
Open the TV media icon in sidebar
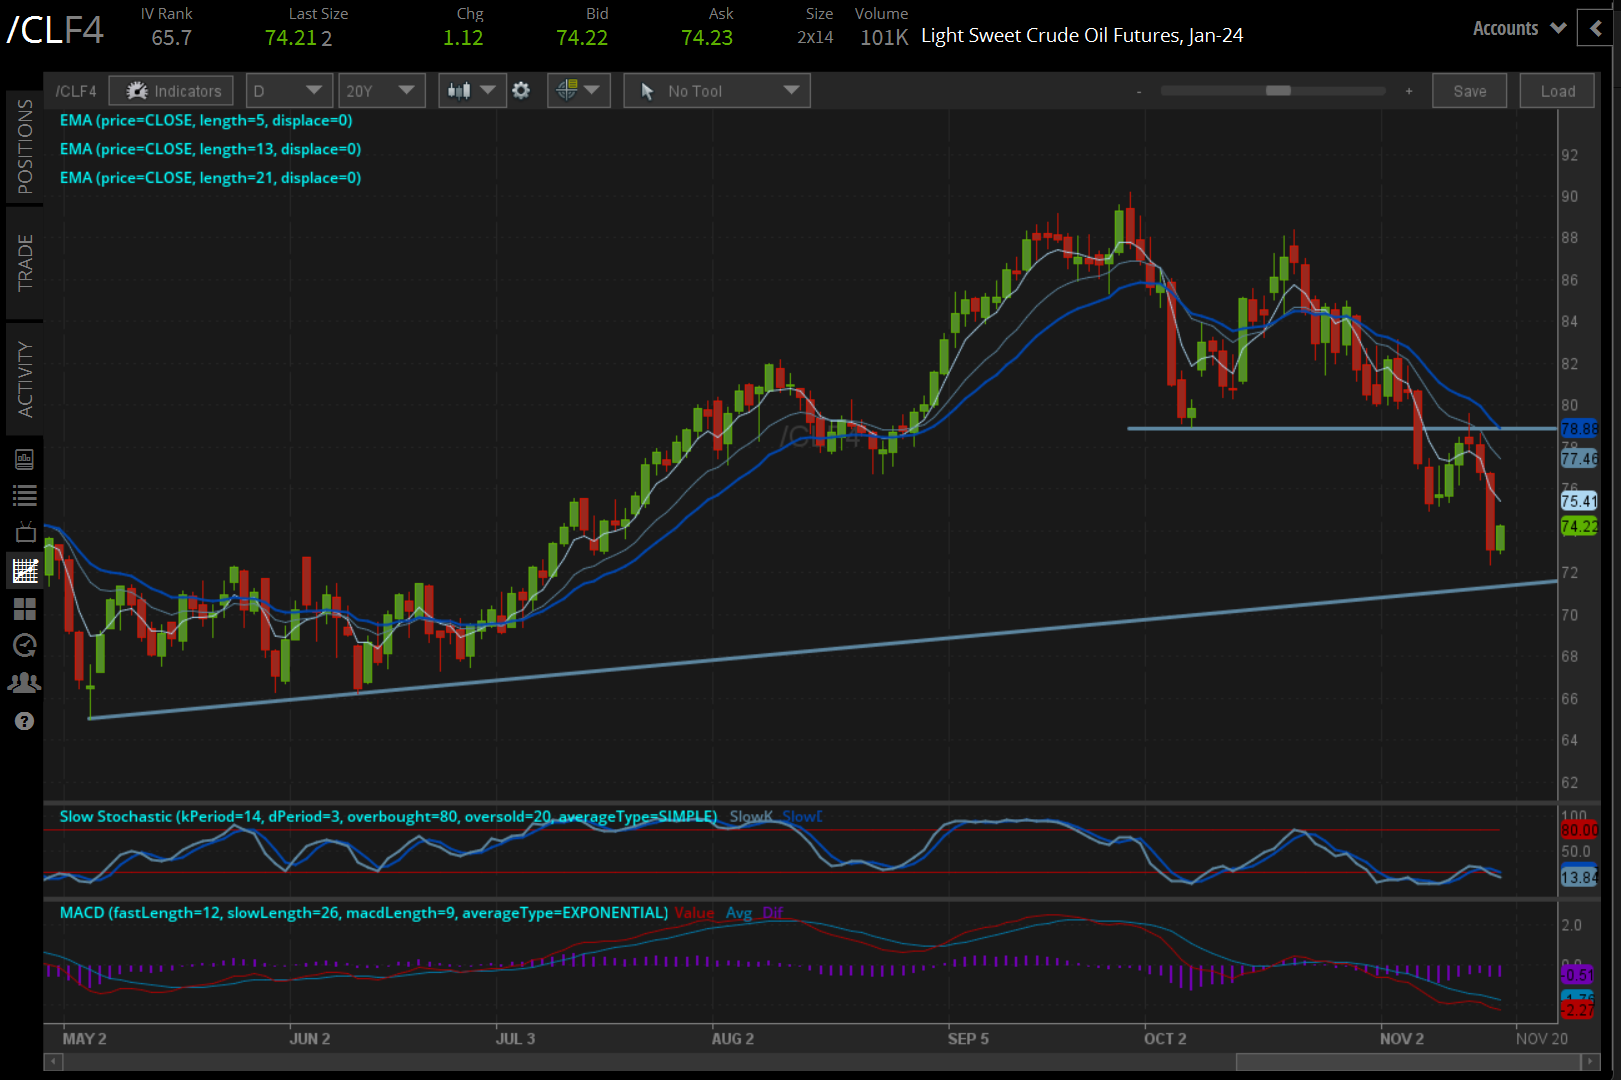[24, 533]
